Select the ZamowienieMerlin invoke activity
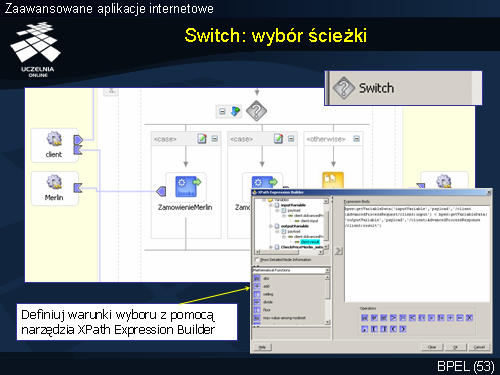Image resolution: width=500 pixels, height=375 pixels. click(186, 186)
